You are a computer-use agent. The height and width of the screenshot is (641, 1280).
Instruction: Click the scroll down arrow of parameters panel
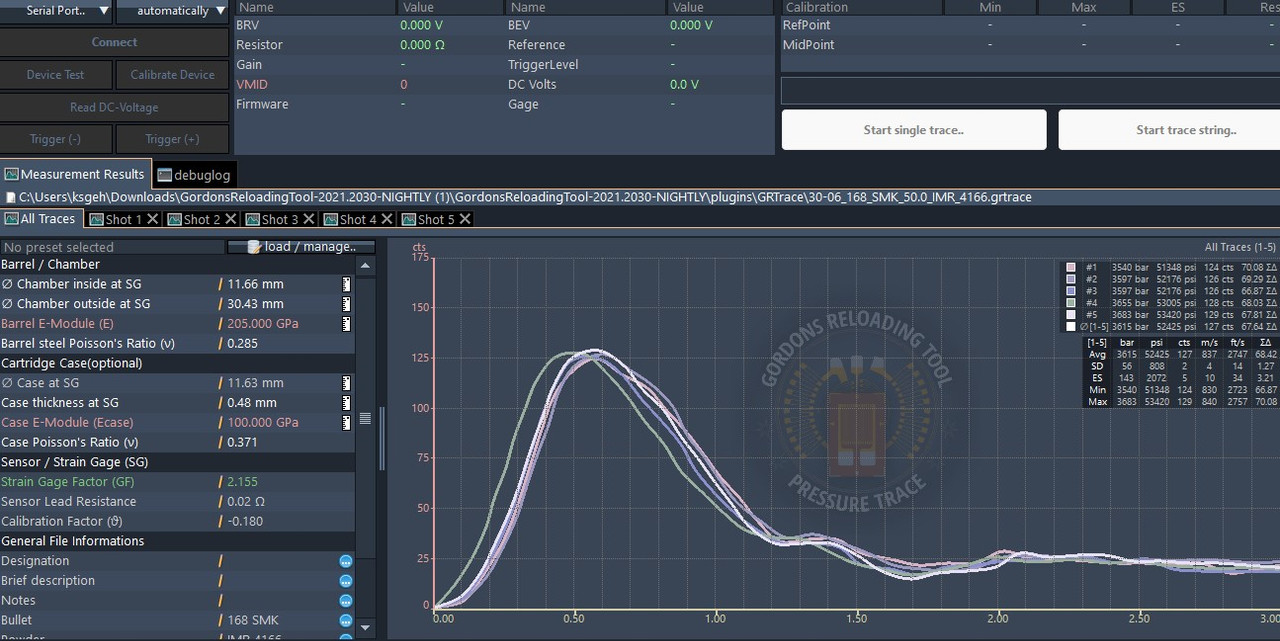365,628
